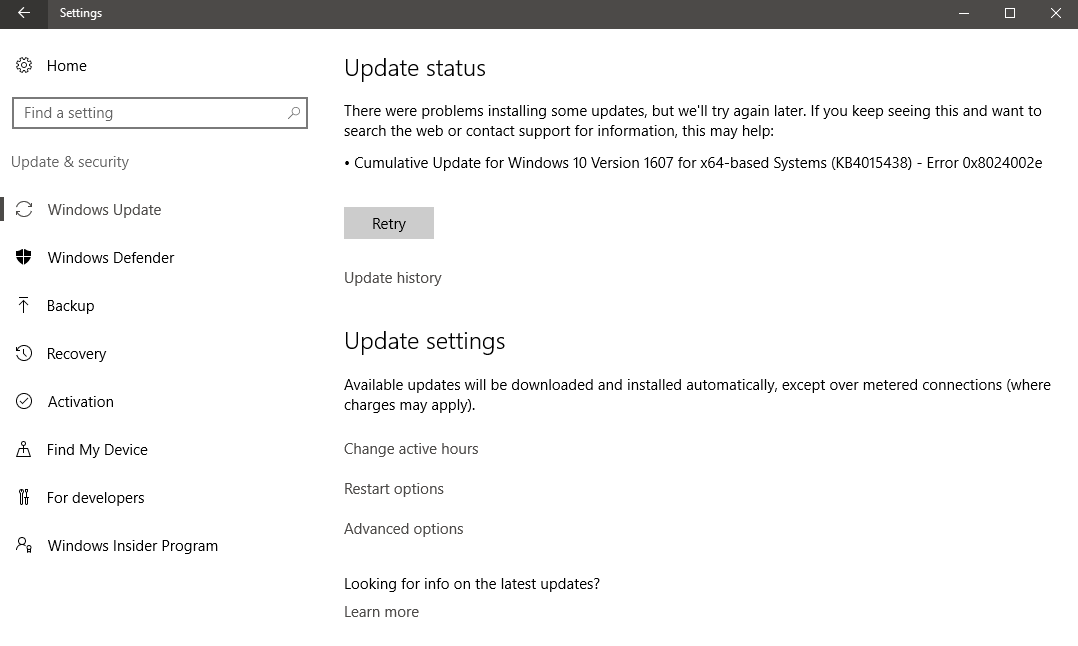Click the Home gear icon
Viewport: 1078px width, 646px height.
pos(24,65)
